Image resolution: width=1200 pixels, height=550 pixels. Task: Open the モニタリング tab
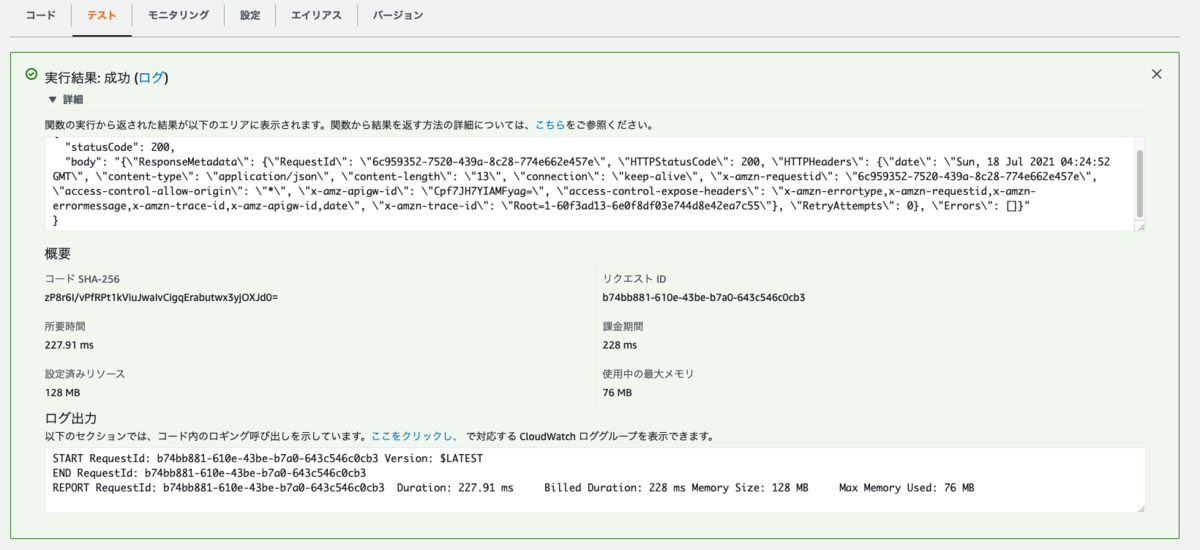point(178,16)
